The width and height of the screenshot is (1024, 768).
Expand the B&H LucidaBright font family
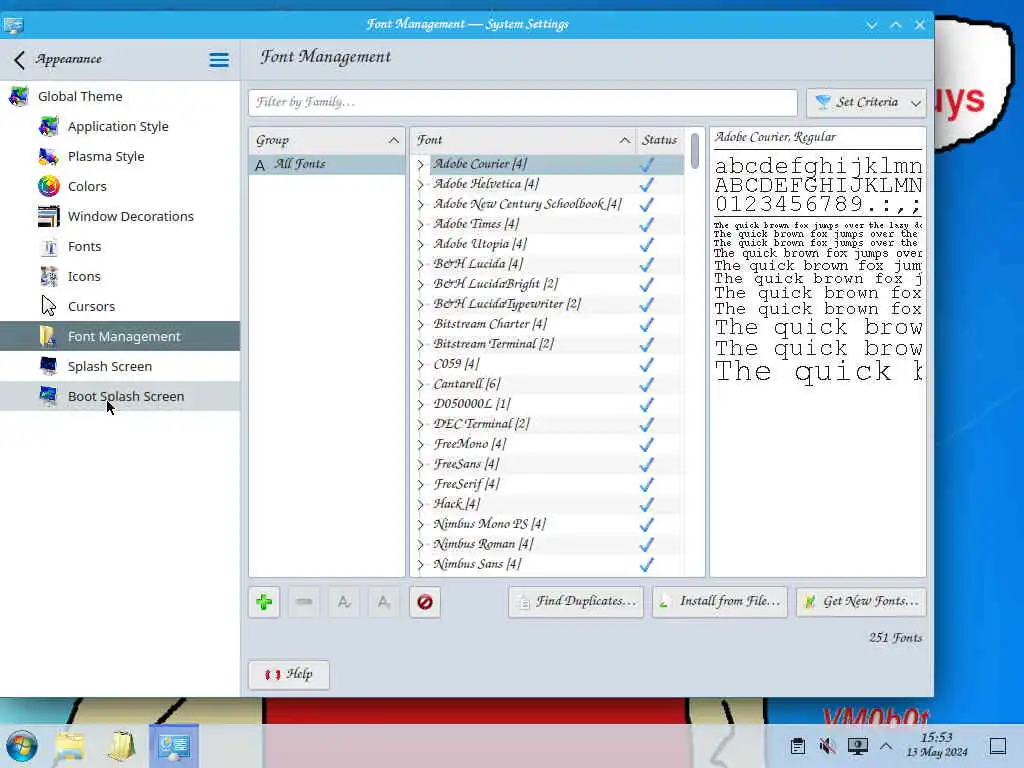(x=421, y=285)
